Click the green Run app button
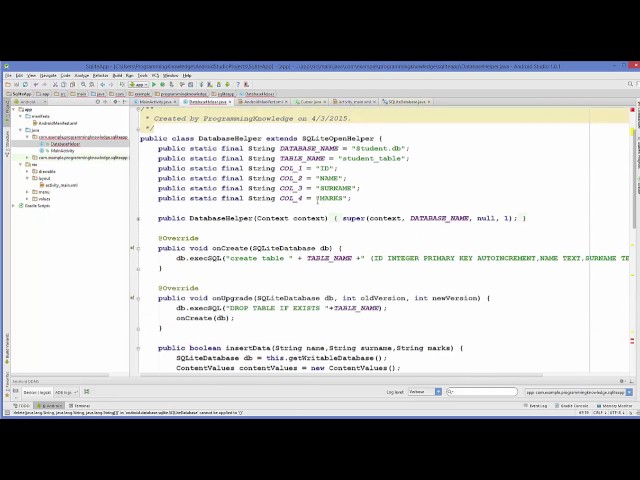The image size is (640, 480). [x=154, y=84]
